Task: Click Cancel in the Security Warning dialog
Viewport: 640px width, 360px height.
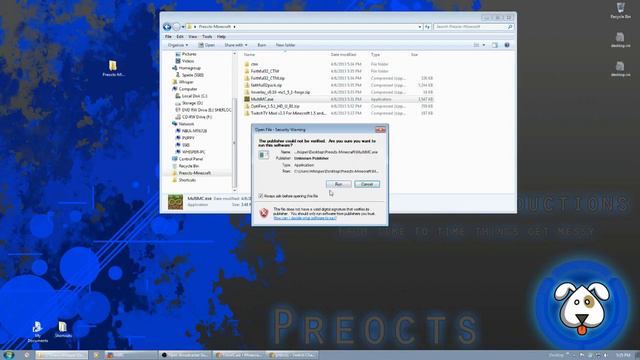Action: tap(367, 184)
